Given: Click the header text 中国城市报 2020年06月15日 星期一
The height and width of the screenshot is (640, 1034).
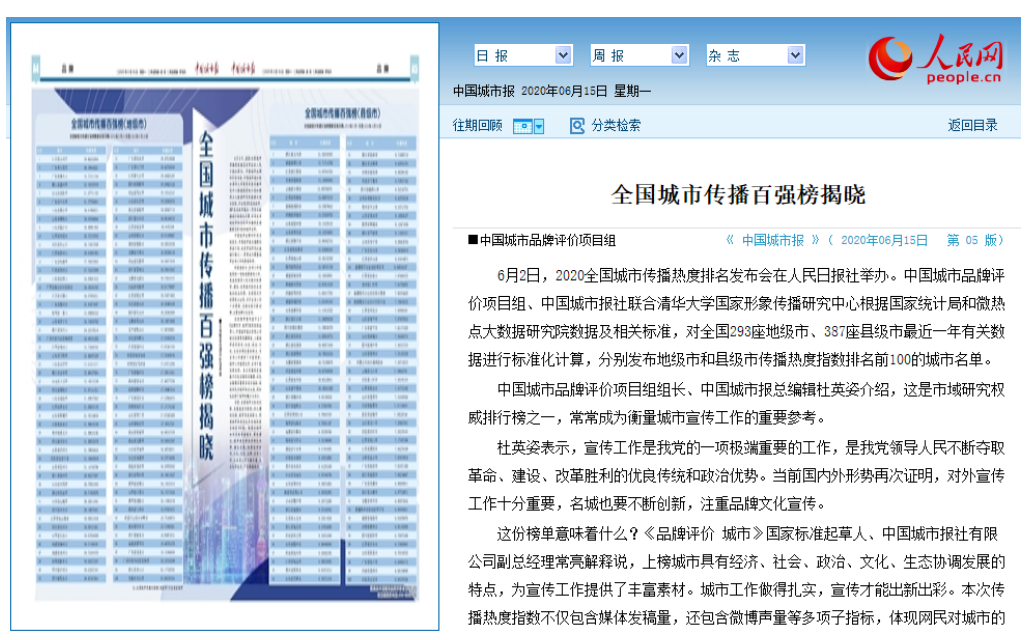Looking at the screenshot, I should tap(552, 91).
